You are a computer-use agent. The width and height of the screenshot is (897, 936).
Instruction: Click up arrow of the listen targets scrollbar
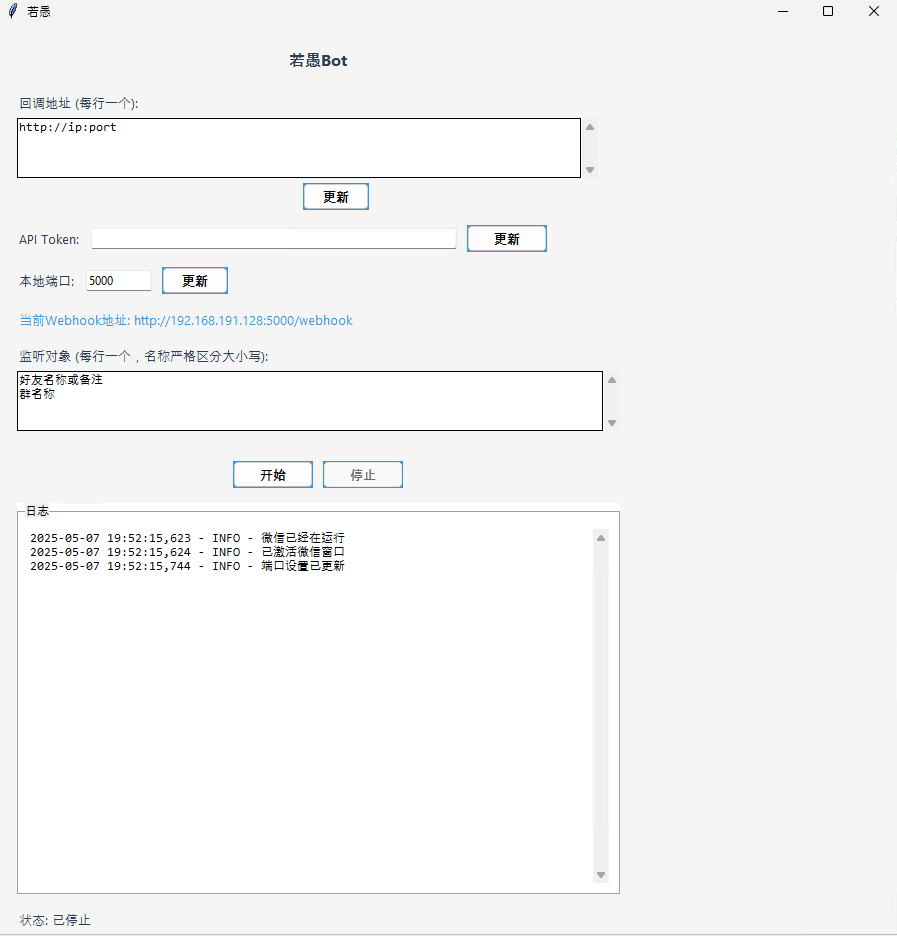point(612,380)
